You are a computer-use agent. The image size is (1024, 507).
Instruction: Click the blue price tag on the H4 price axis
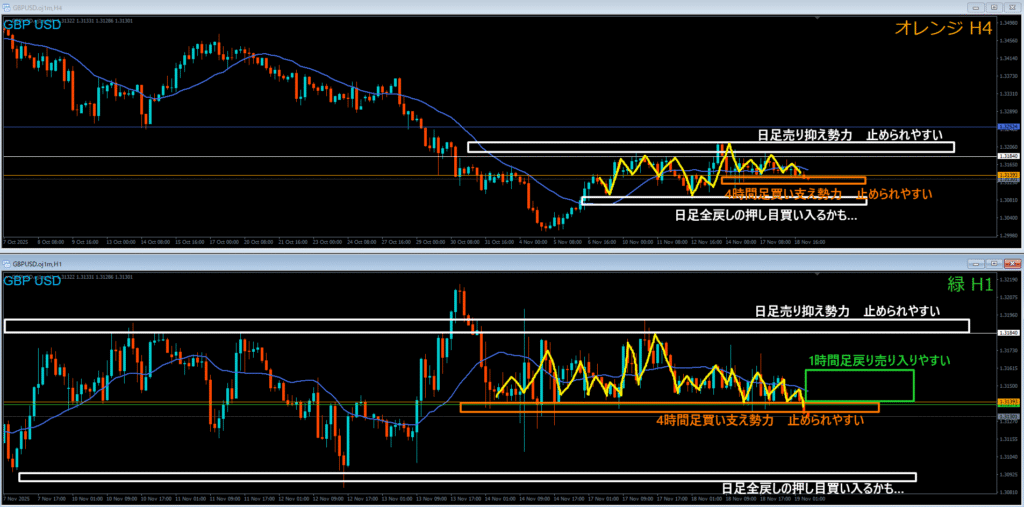(x=1009, y=127)
